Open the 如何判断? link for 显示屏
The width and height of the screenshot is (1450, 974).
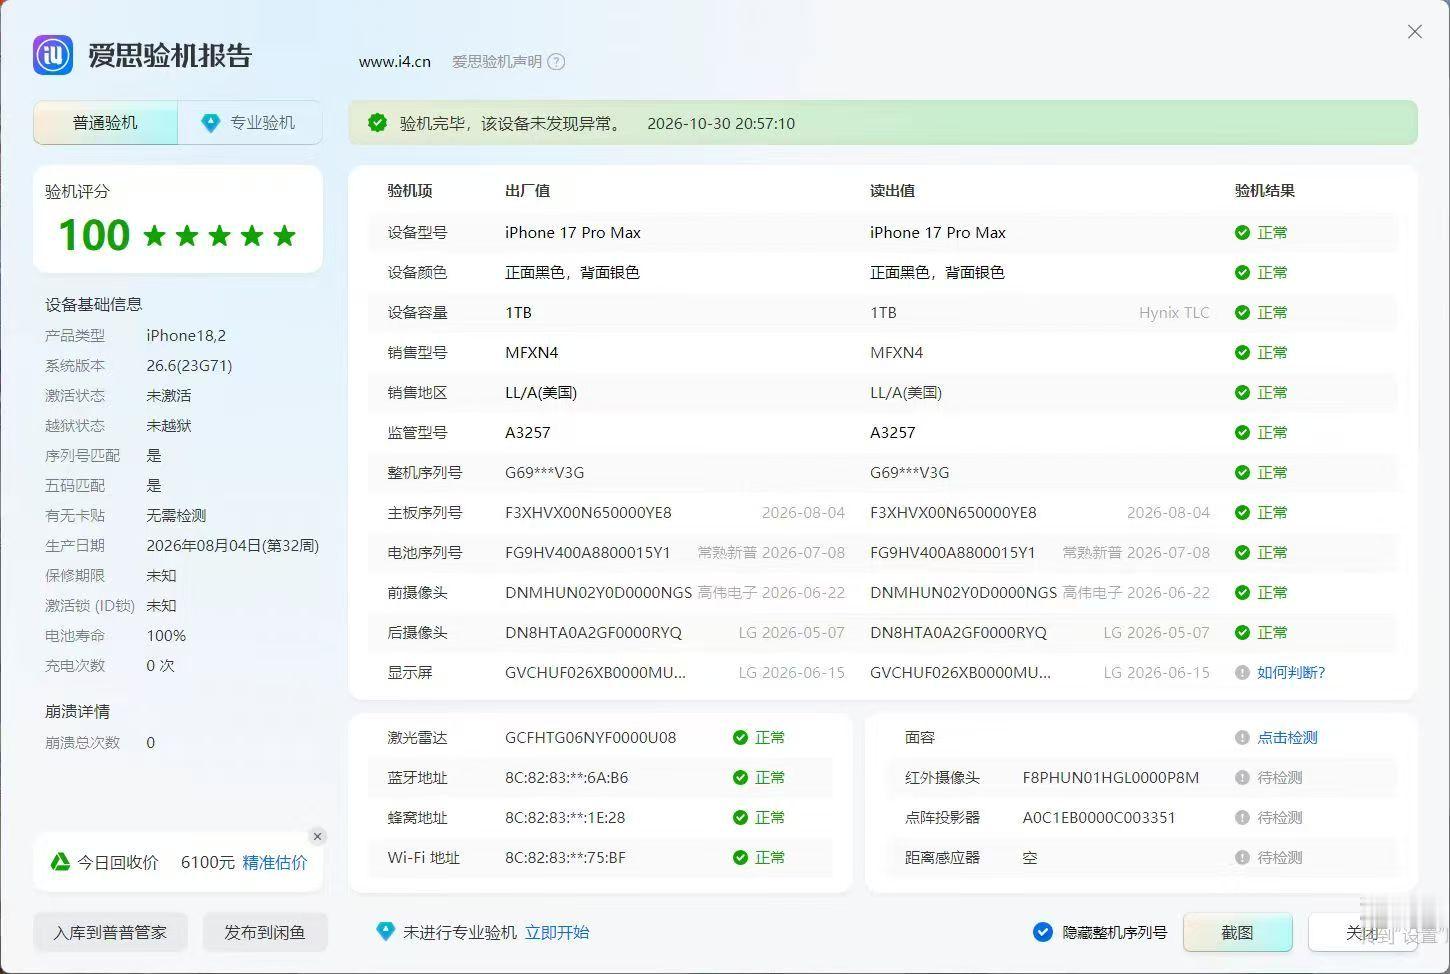pos(1291,673)
